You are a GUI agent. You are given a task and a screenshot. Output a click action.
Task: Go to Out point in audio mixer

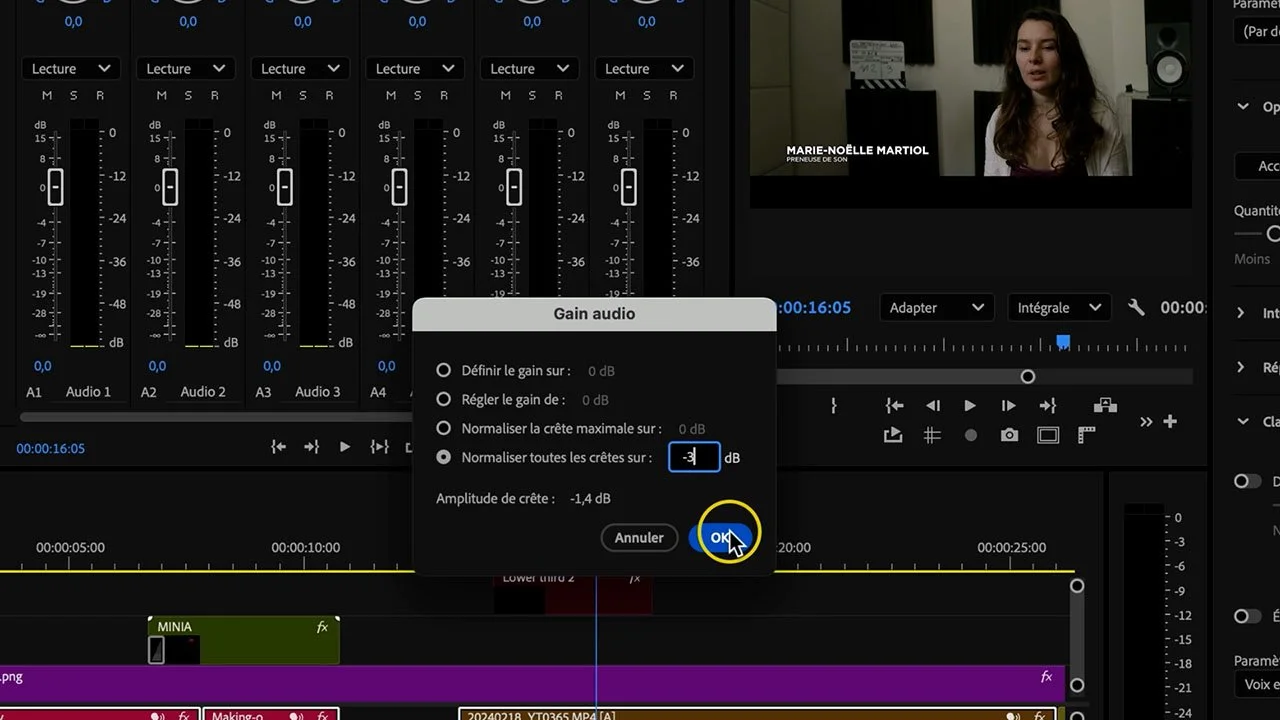[x=312, y=447]
